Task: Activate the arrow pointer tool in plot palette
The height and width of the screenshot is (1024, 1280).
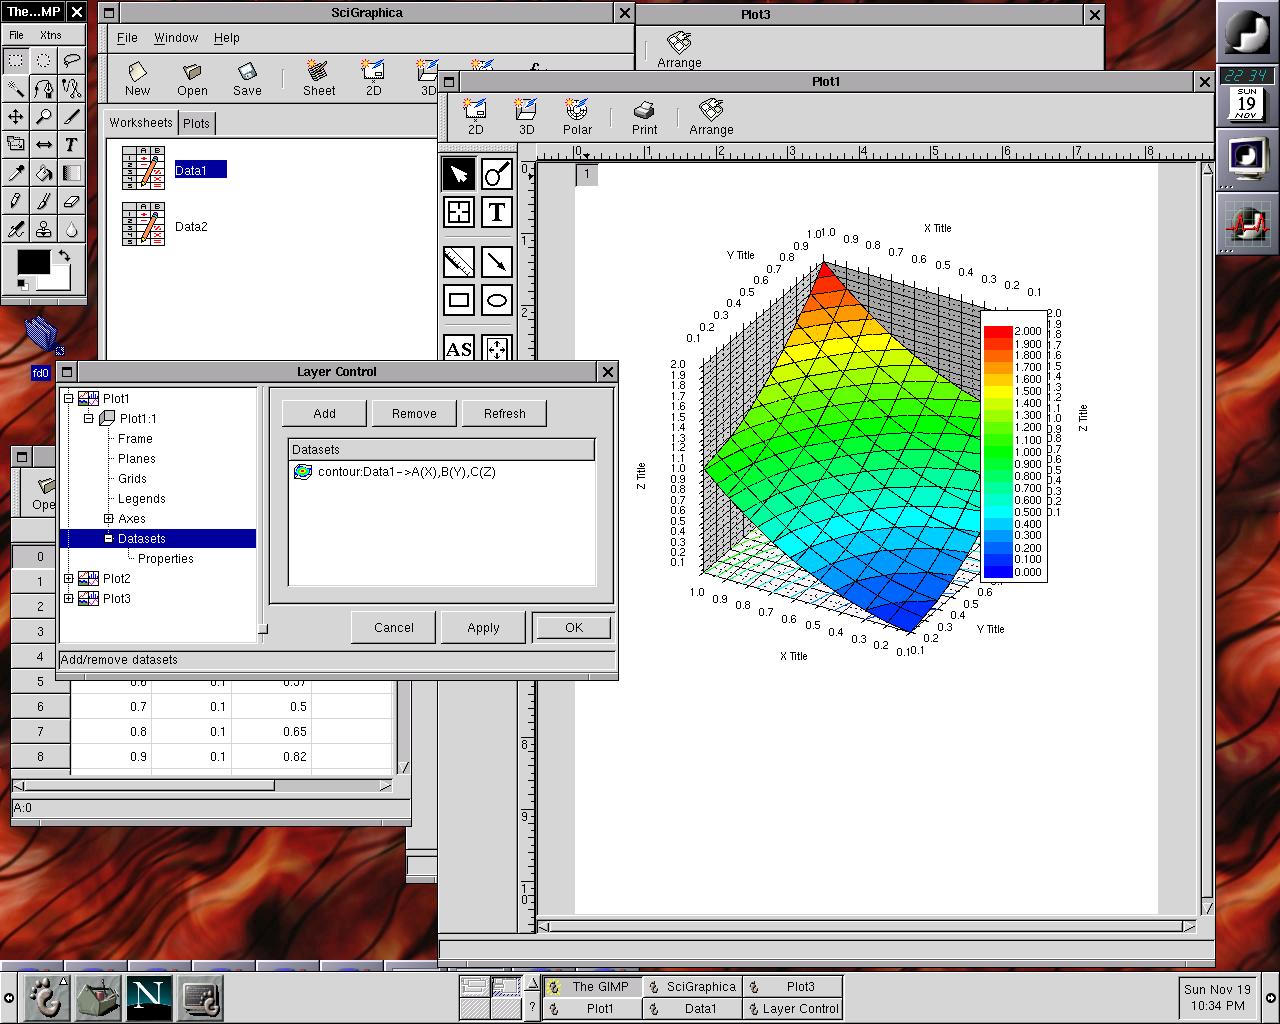Action: tap(459, 175)
